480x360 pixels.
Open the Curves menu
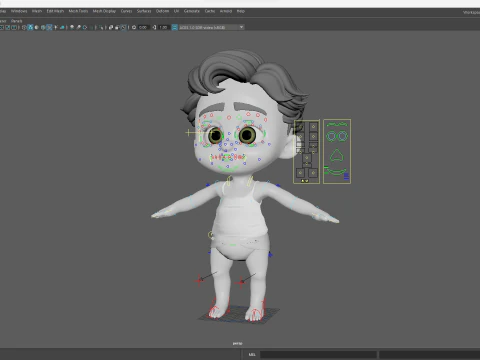pyautogui.click(x=126, y=11)
